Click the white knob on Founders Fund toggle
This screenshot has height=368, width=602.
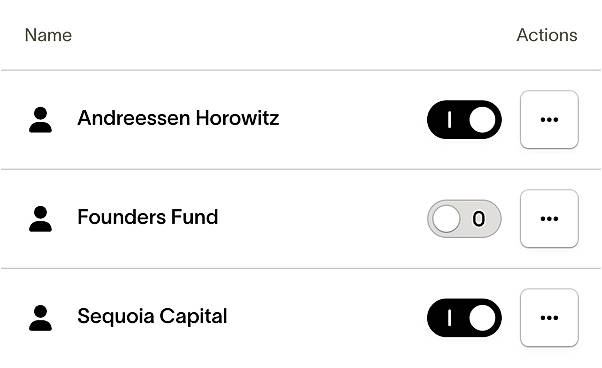(x=446, y=219)
